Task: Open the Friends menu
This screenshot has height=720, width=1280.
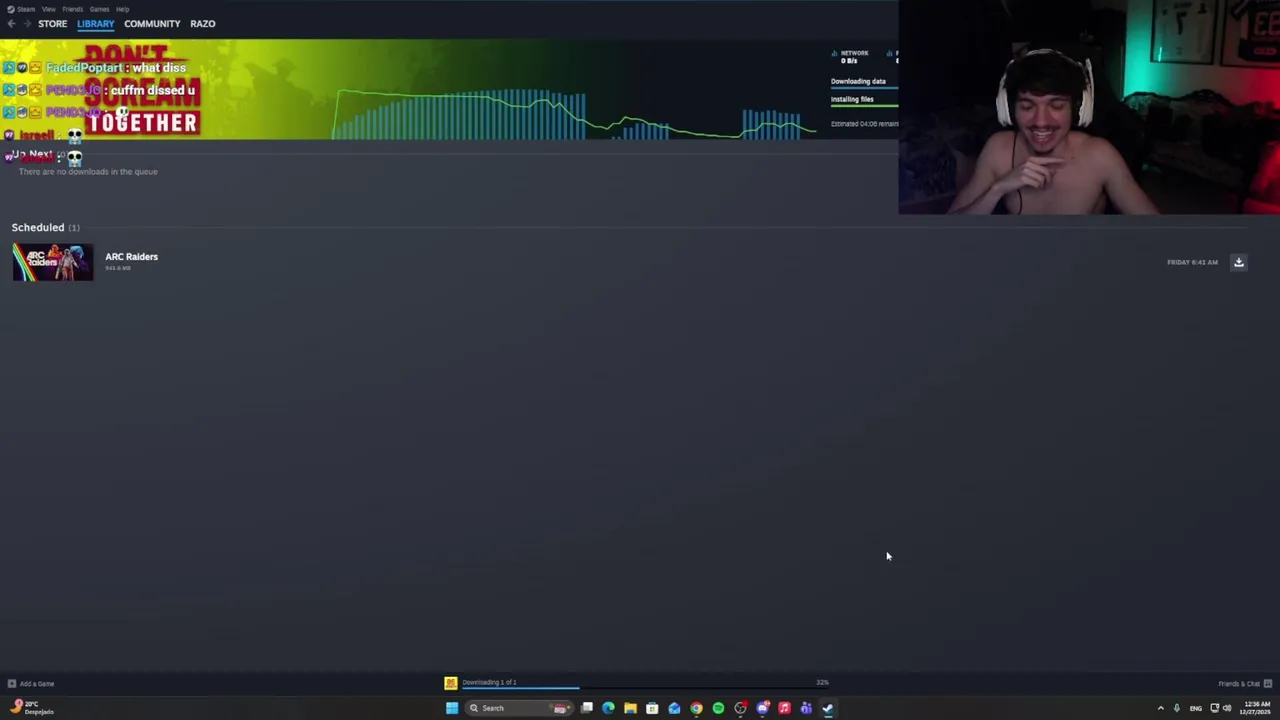Action: coord(72,9)
